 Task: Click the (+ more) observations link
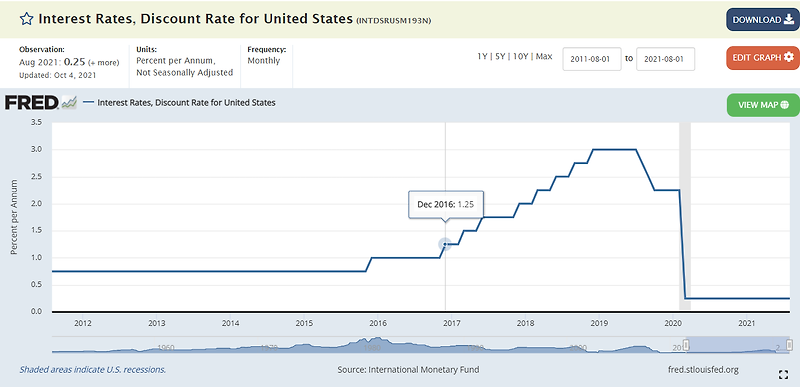pyautogui.click(x=104, y=63)
